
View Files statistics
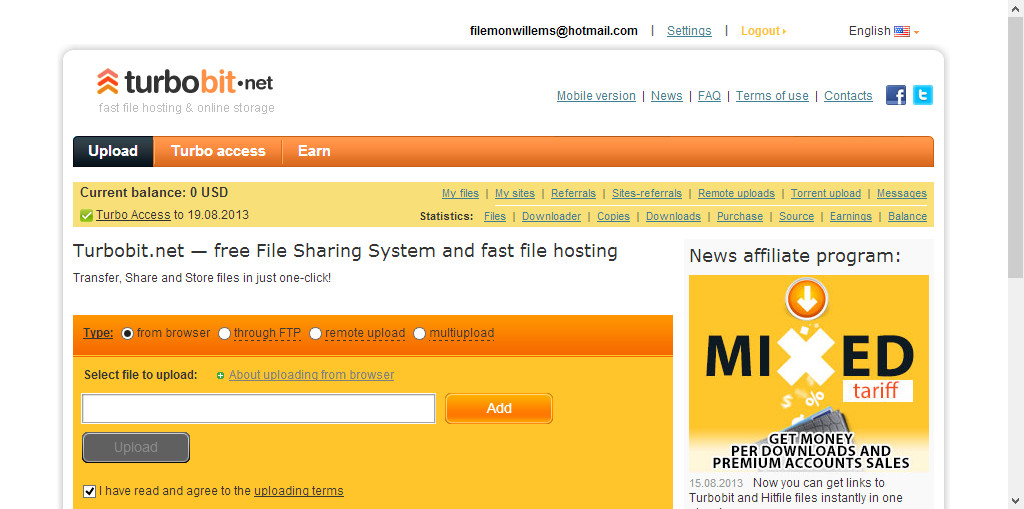point(495,216)
